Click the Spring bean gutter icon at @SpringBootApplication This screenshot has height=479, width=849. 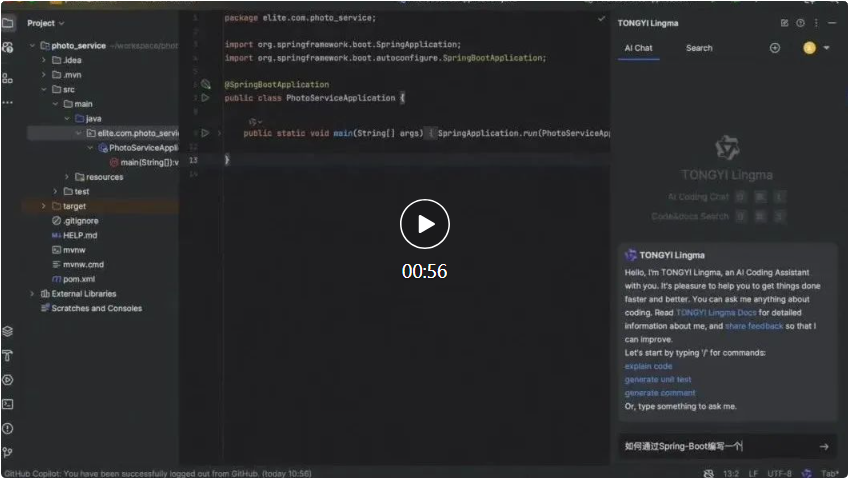tap(206, 84)
